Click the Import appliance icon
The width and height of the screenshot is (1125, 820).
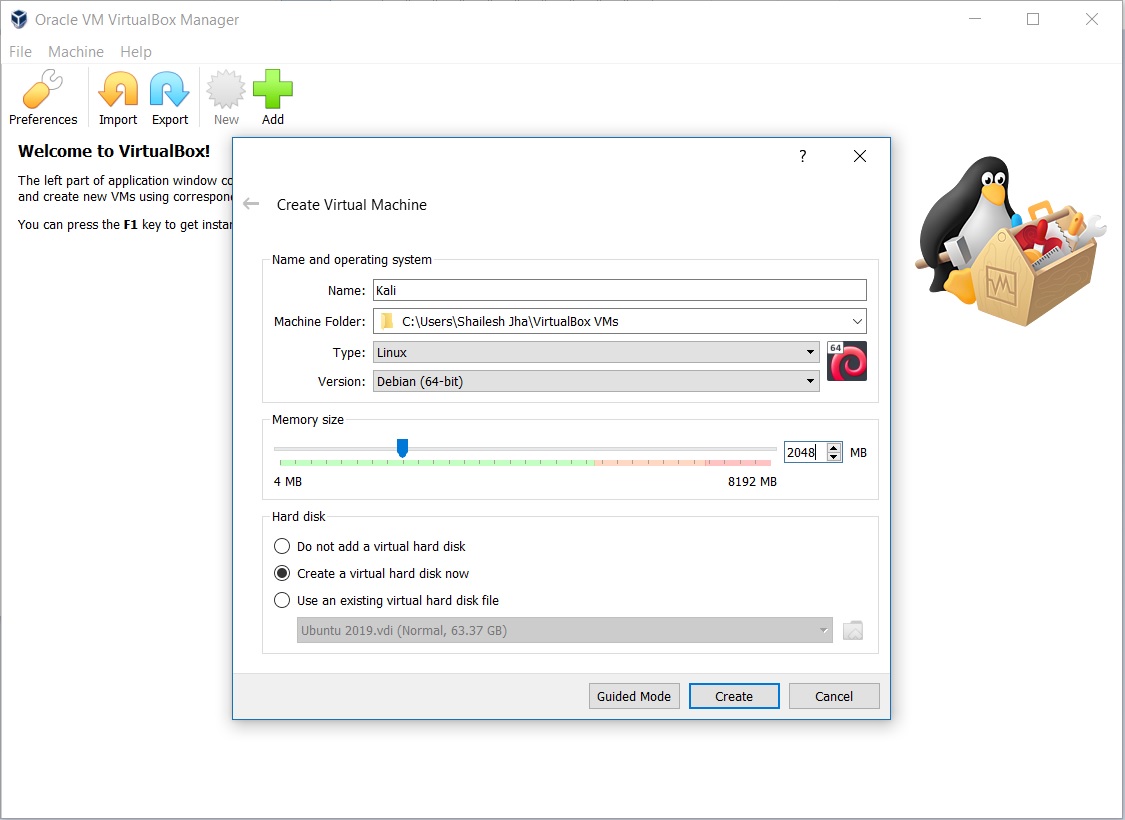118,98
